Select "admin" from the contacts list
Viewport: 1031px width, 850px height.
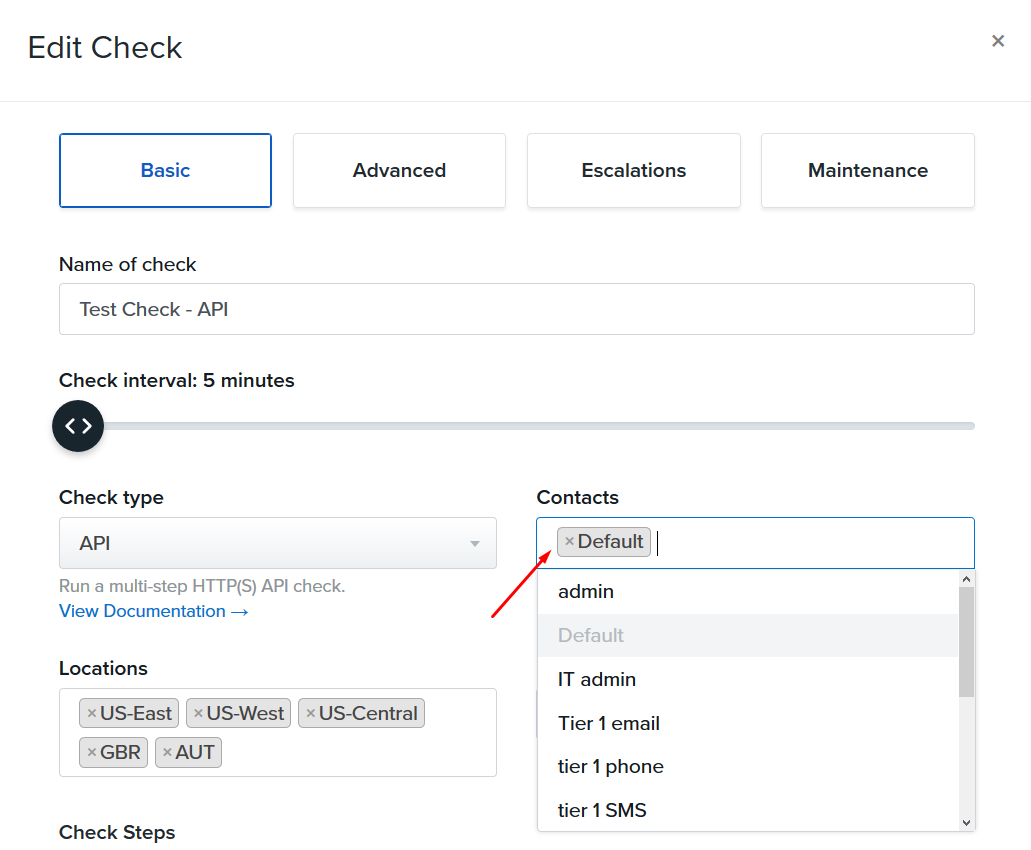coord(586,591)
